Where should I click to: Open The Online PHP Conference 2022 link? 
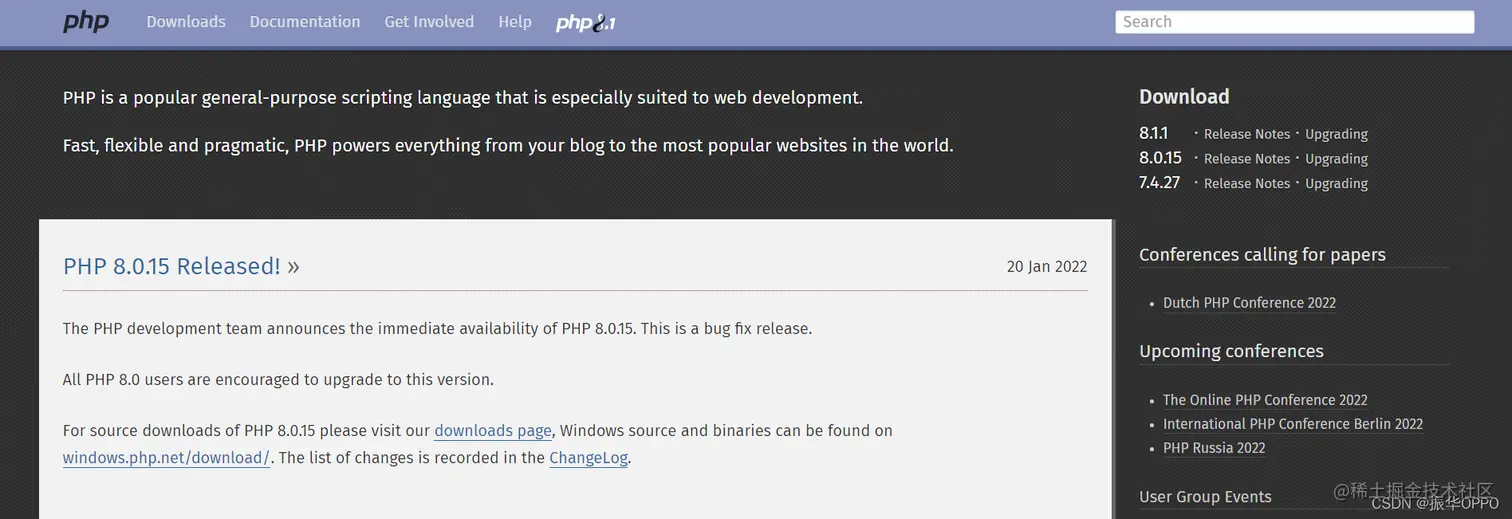tap(1265, 400)
